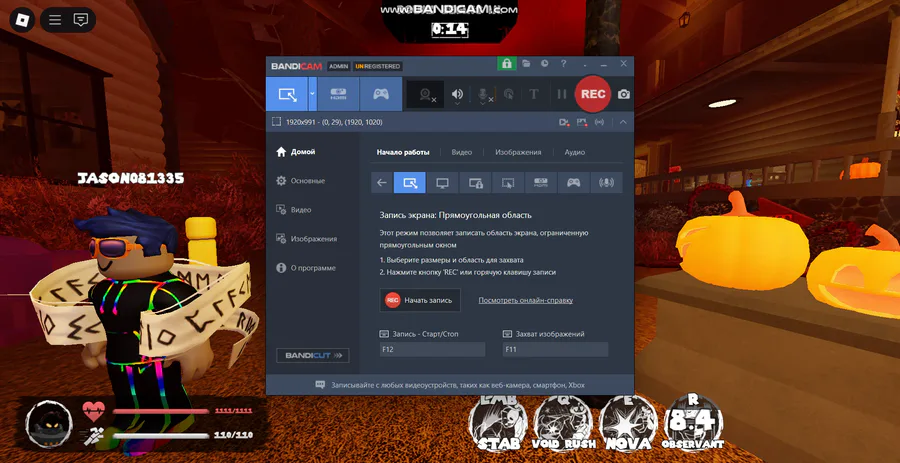Choose audio-only recording mode in mode row
900x463 pixels.
click(x=607, y=182)
